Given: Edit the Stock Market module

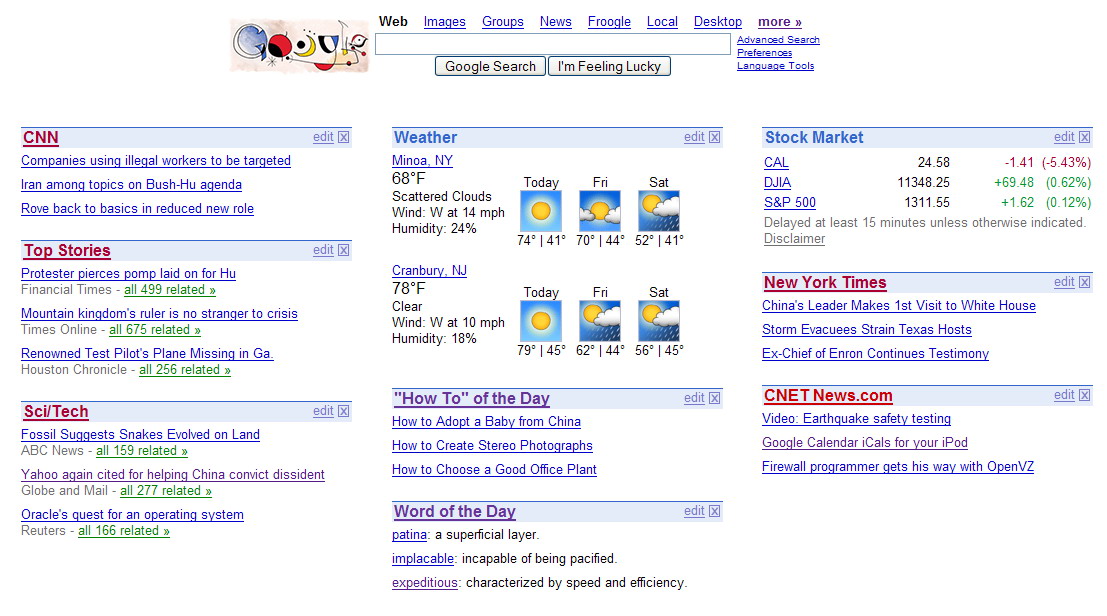Looking at the screenshot, I should pos(1064,137).
